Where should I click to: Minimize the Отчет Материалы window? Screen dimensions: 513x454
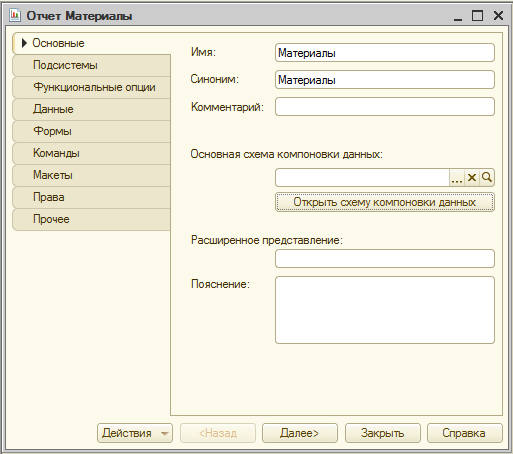click(x=458, y=16)
